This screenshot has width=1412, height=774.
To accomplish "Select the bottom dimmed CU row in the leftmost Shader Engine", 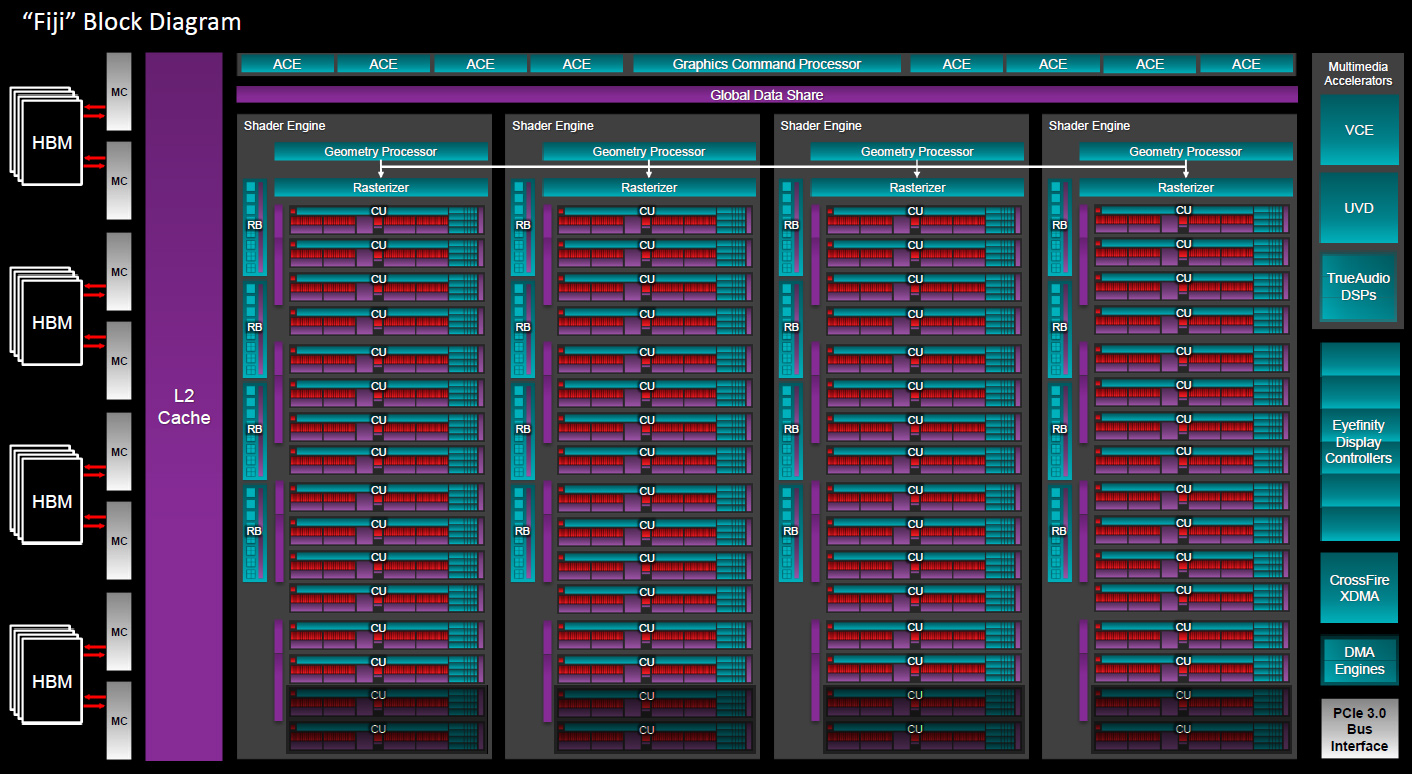I will [x=387, y=736].
